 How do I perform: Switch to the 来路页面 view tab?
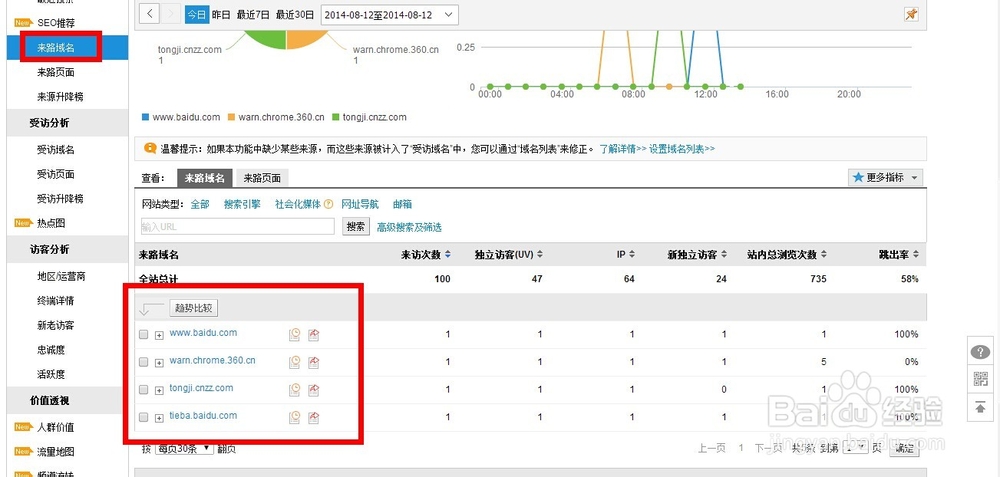pyautogui.click(x=262, y=179)
